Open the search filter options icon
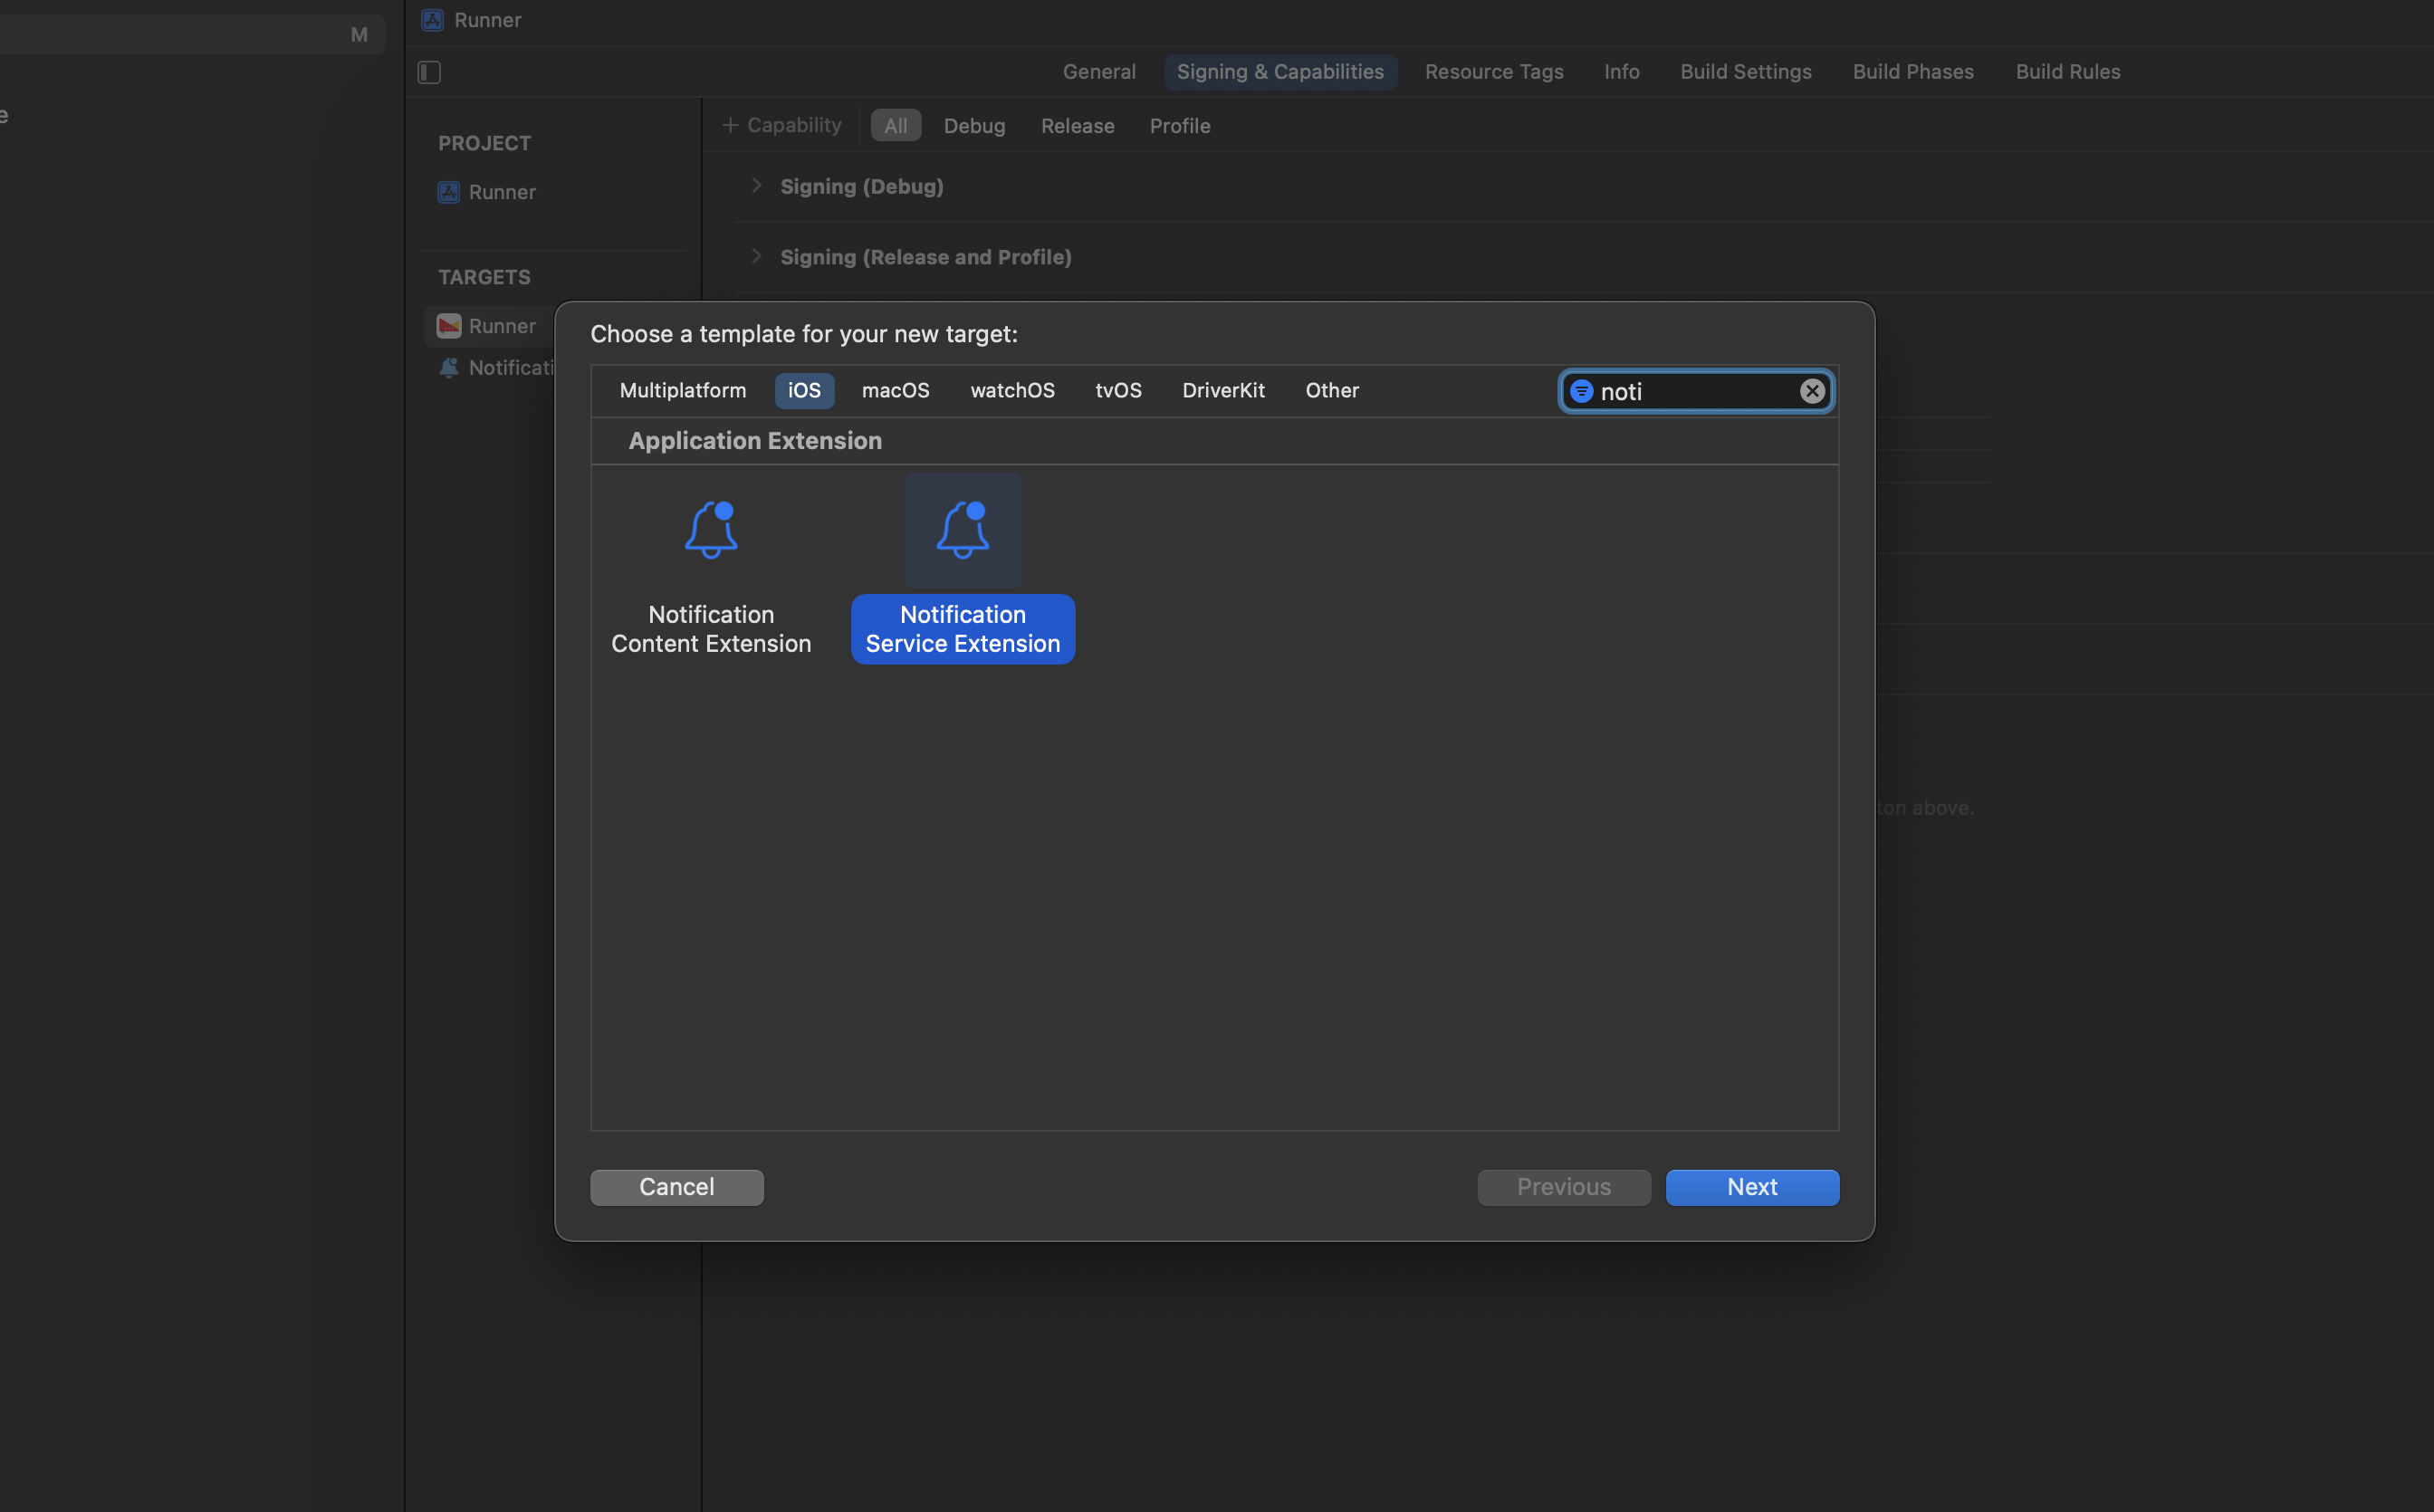The height and width of the screenshot is (1512, 2434). 1581,391
